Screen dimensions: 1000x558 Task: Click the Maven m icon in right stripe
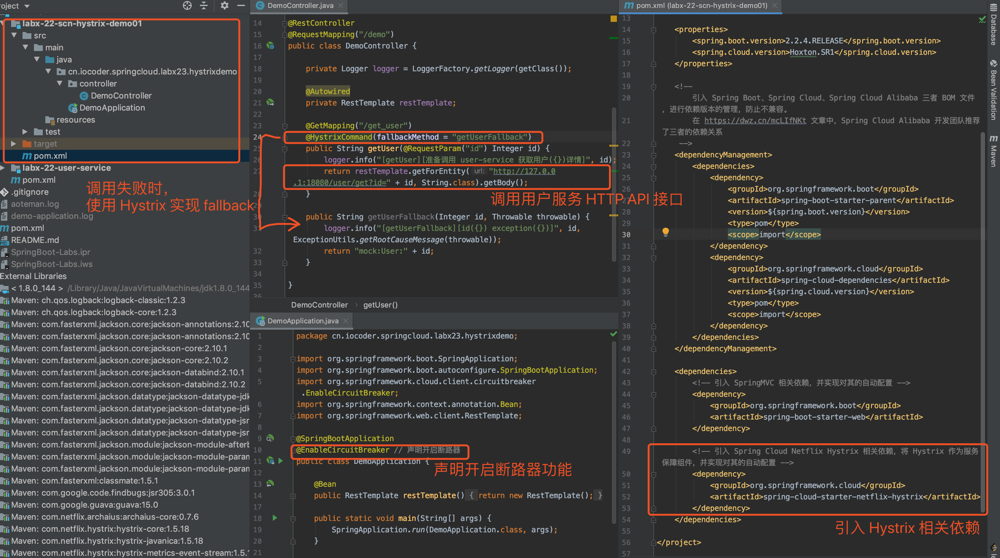tap(994, 138)
